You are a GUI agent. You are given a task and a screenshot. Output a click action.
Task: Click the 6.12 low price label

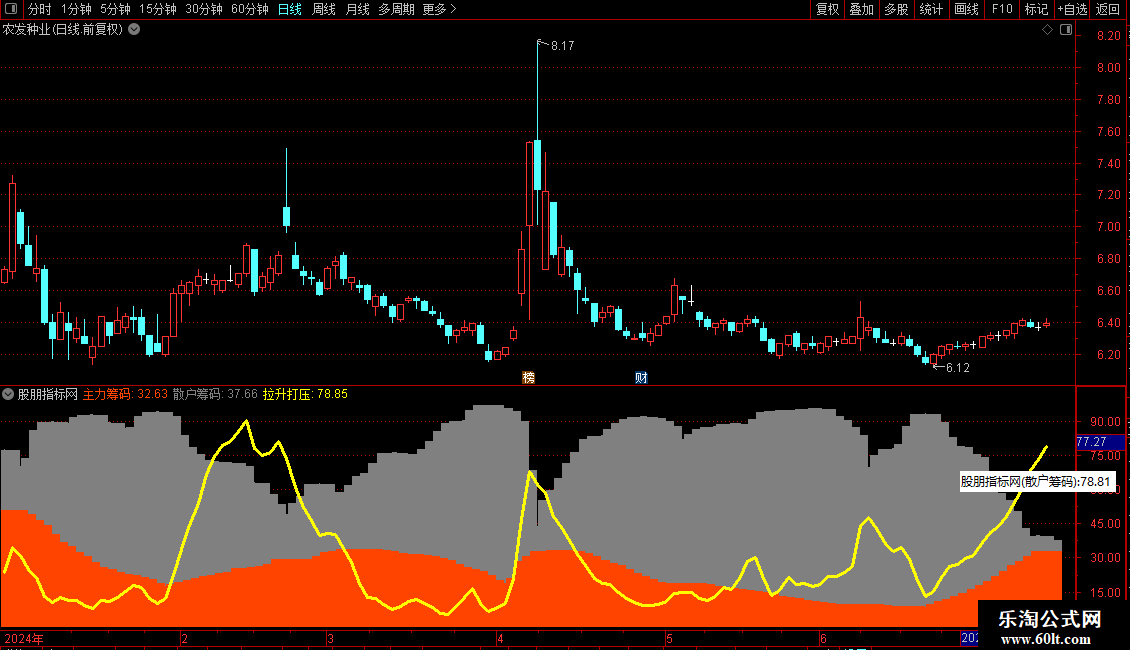(x=958, y=368)
